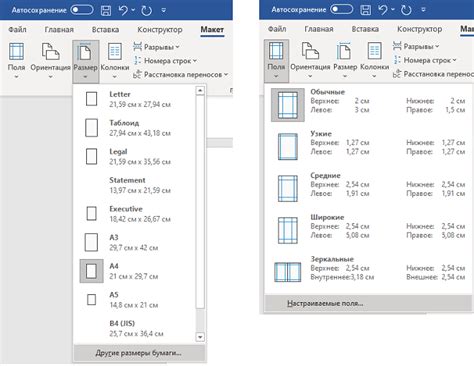Switch to Вставка tab in left window
Screen dimensions: 474x366
(x=105, y=30)
